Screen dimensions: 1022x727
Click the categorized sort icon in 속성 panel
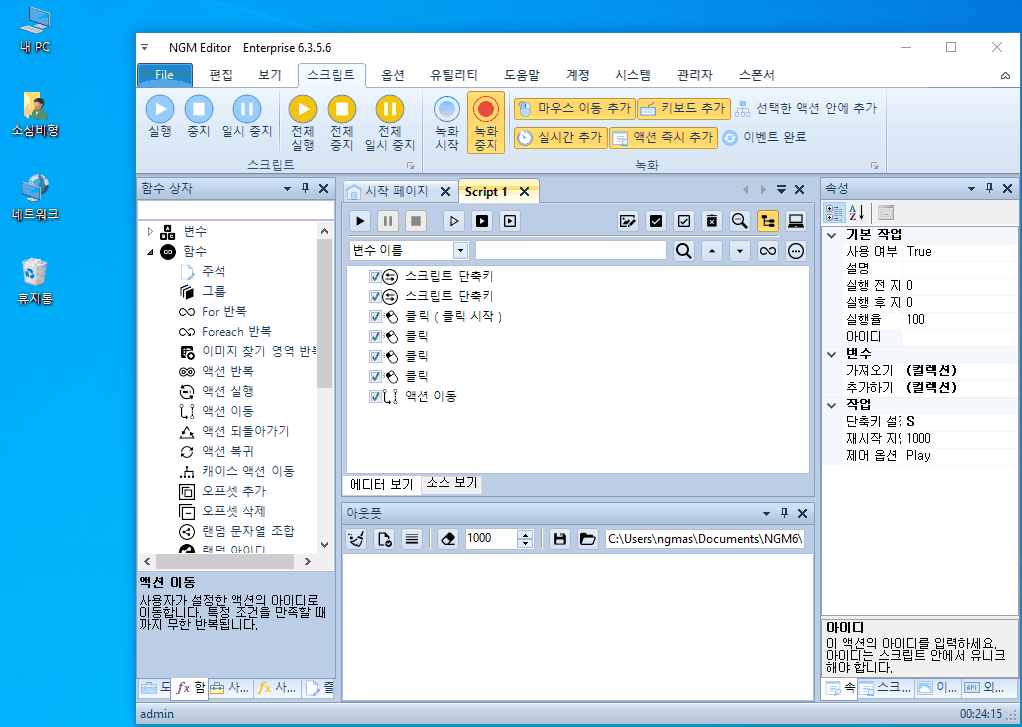(x=834, y=212)
